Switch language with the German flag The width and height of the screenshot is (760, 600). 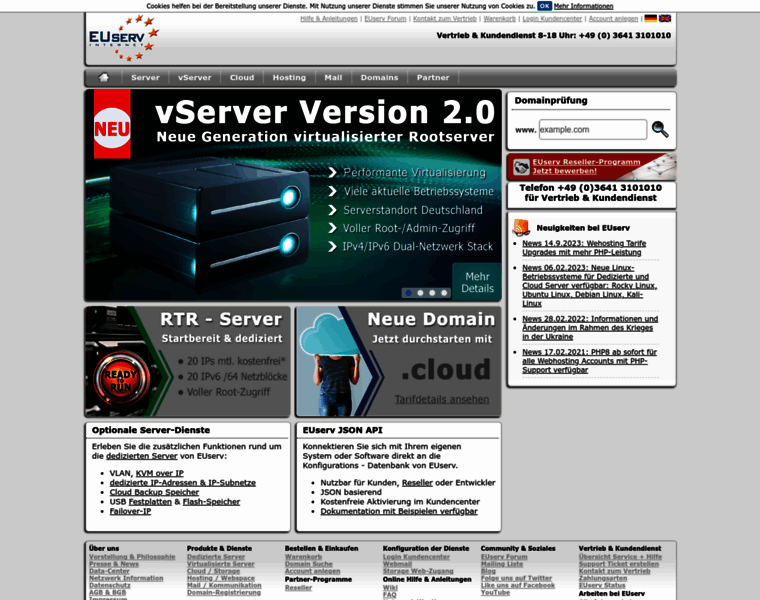(650, 18)
